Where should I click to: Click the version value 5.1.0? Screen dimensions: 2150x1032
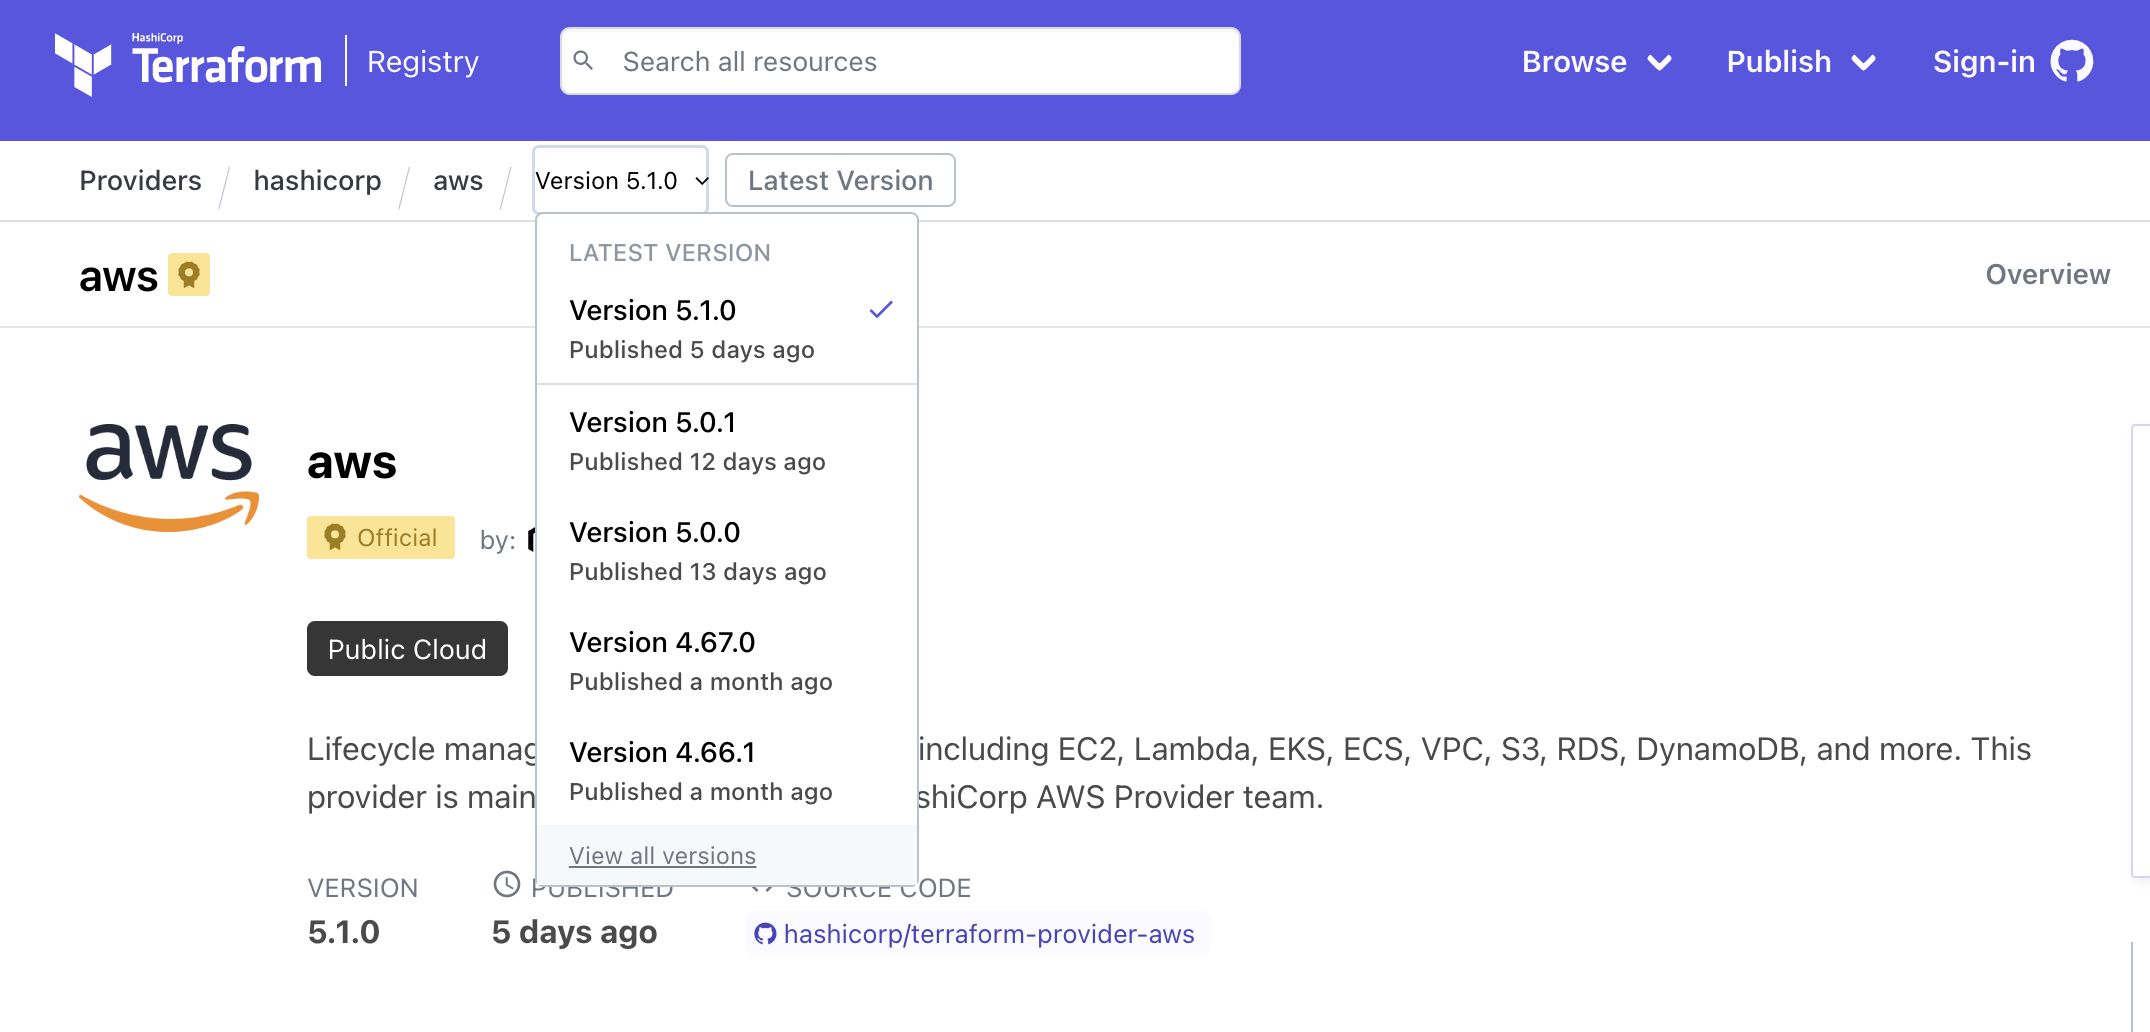pos(343,932)
